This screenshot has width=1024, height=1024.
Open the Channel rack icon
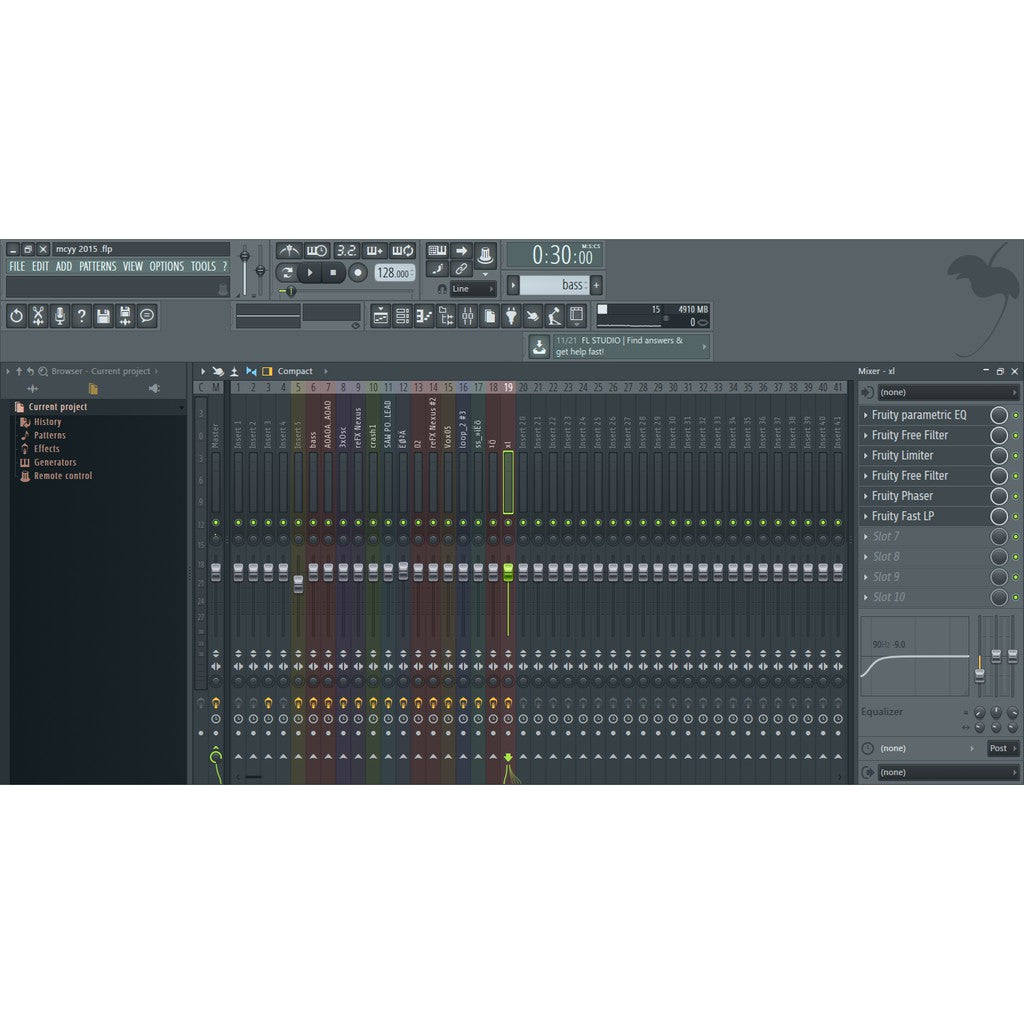(404, 317)
